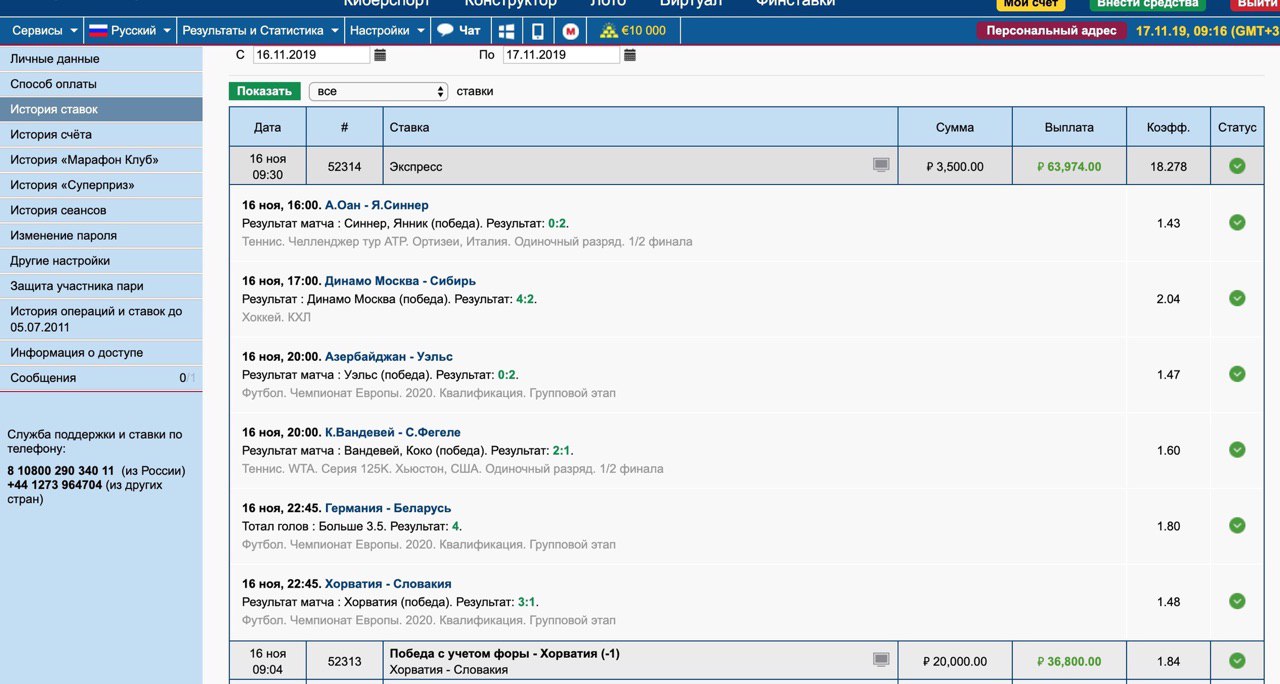Click the Ставка column header

pyautogui.click(x=640, y=128)
